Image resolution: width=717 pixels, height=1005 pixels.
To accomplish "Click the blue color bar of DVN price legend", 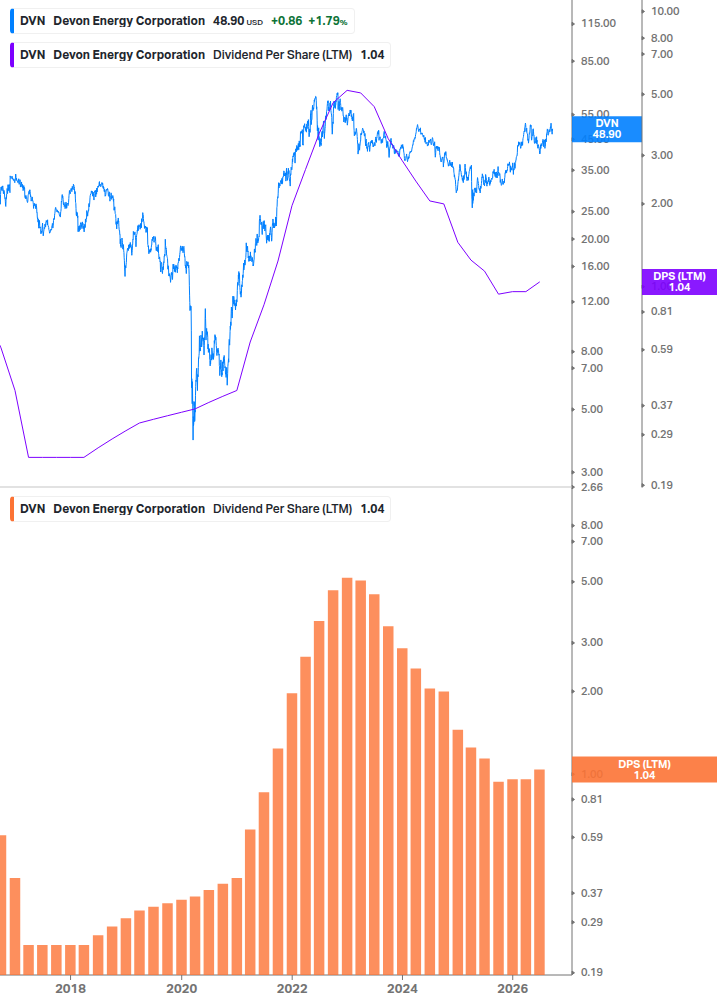I will point(12,21).
